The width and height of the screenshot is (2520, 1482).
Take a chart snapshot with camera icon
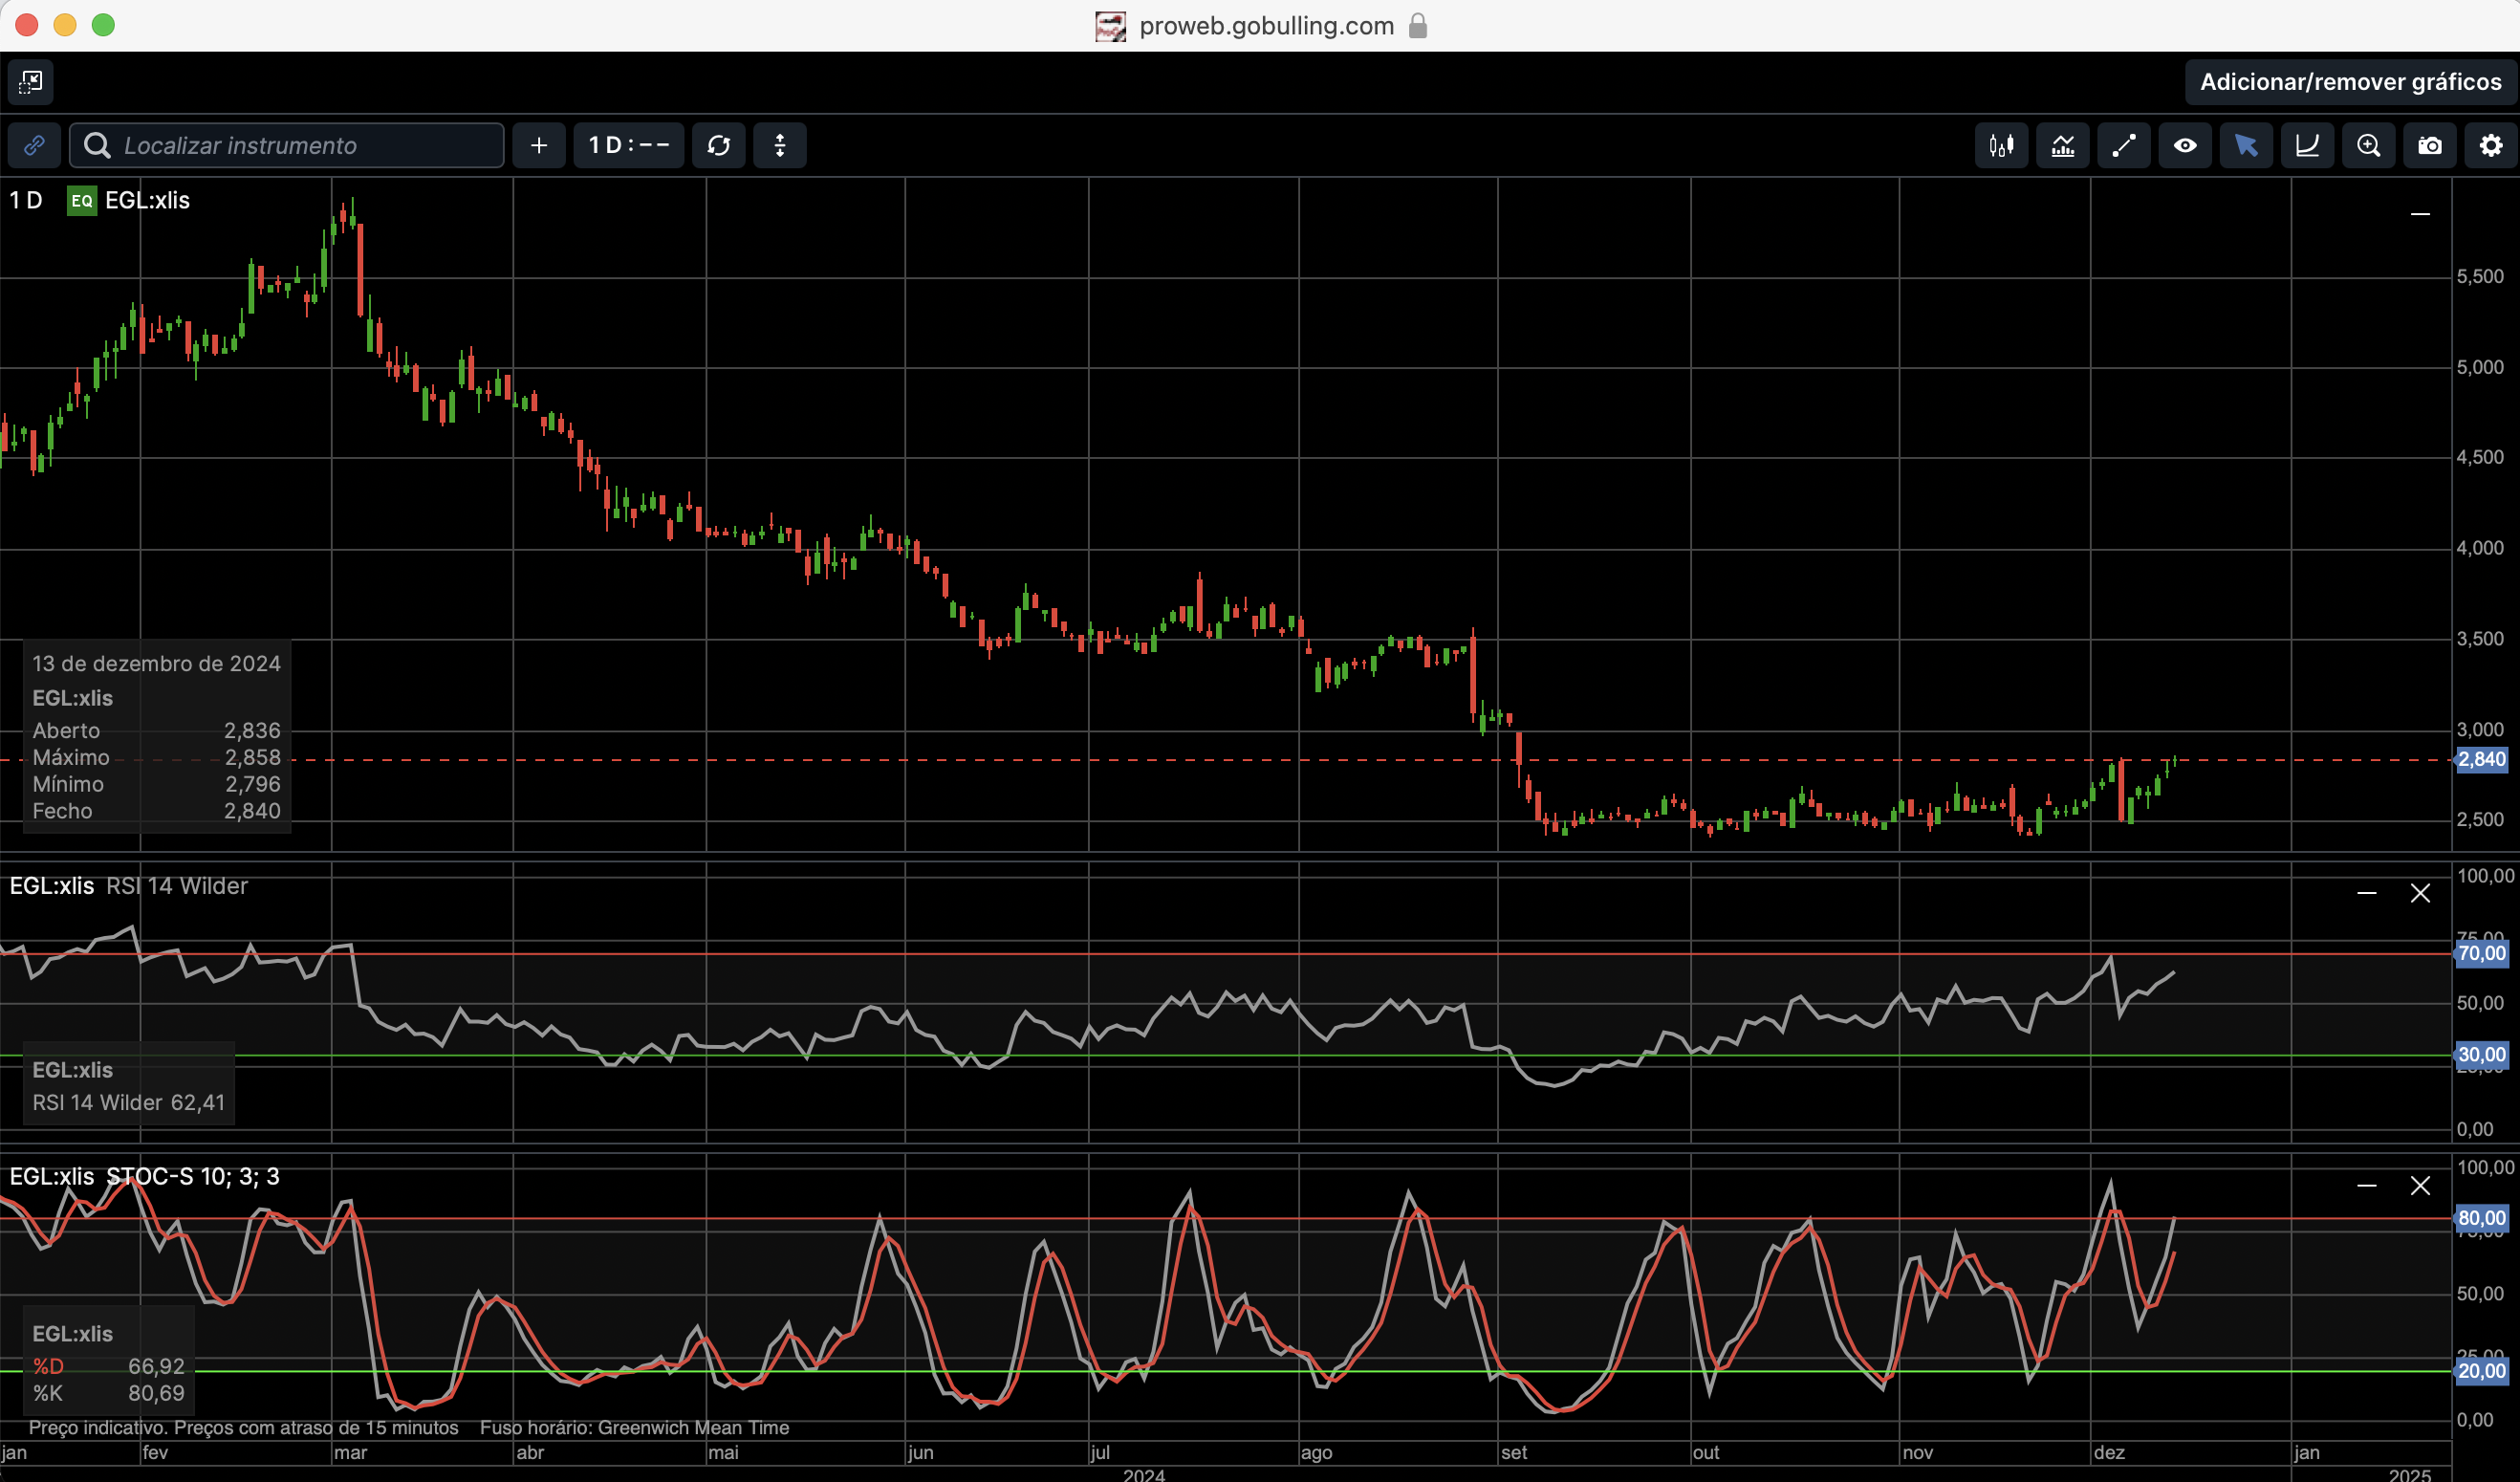pyautogui.click(x=2429, y=146)
